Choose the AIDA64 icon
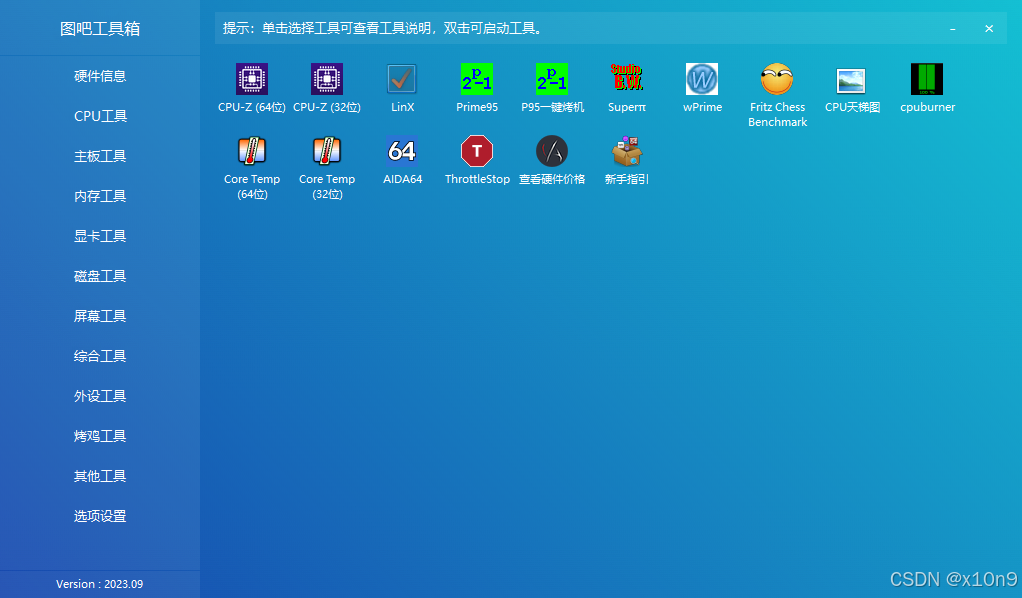This screenshot has width=1022, height=598. [402, 151]
